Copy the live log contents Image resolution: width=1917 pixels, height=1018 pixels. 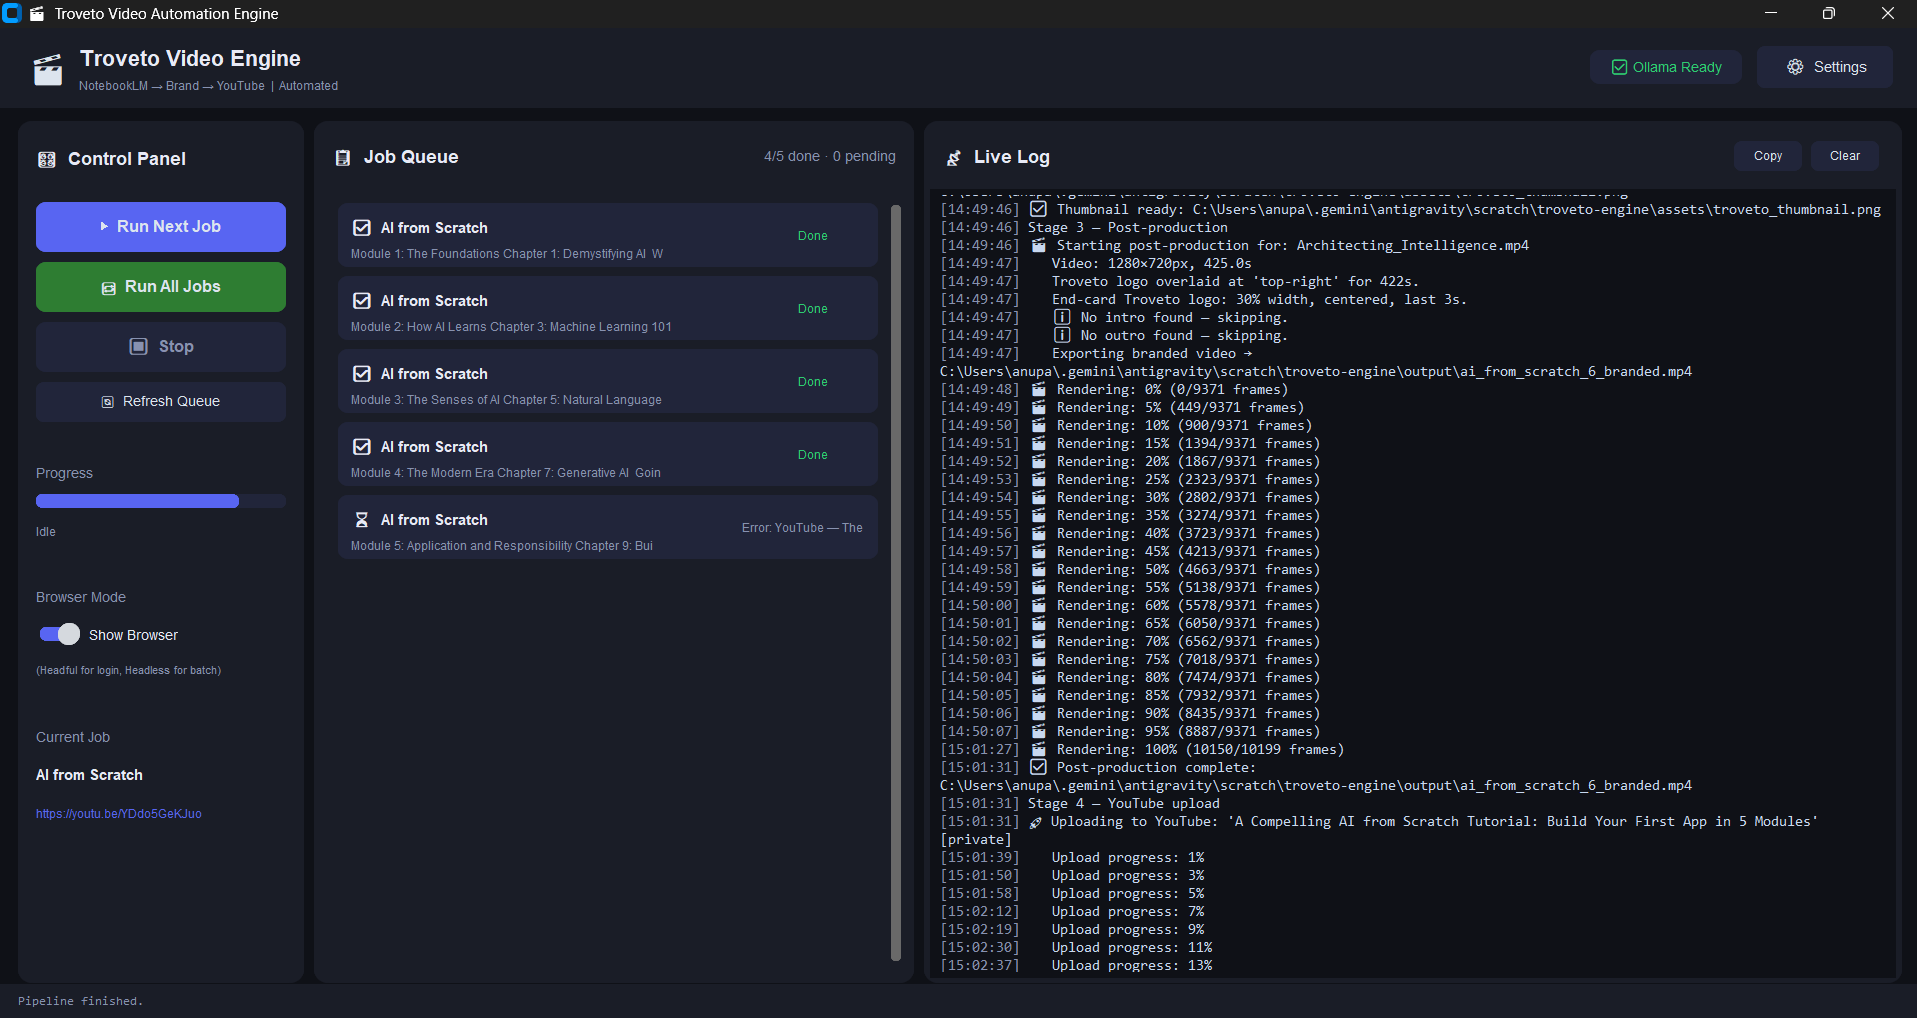[1768, 156]
